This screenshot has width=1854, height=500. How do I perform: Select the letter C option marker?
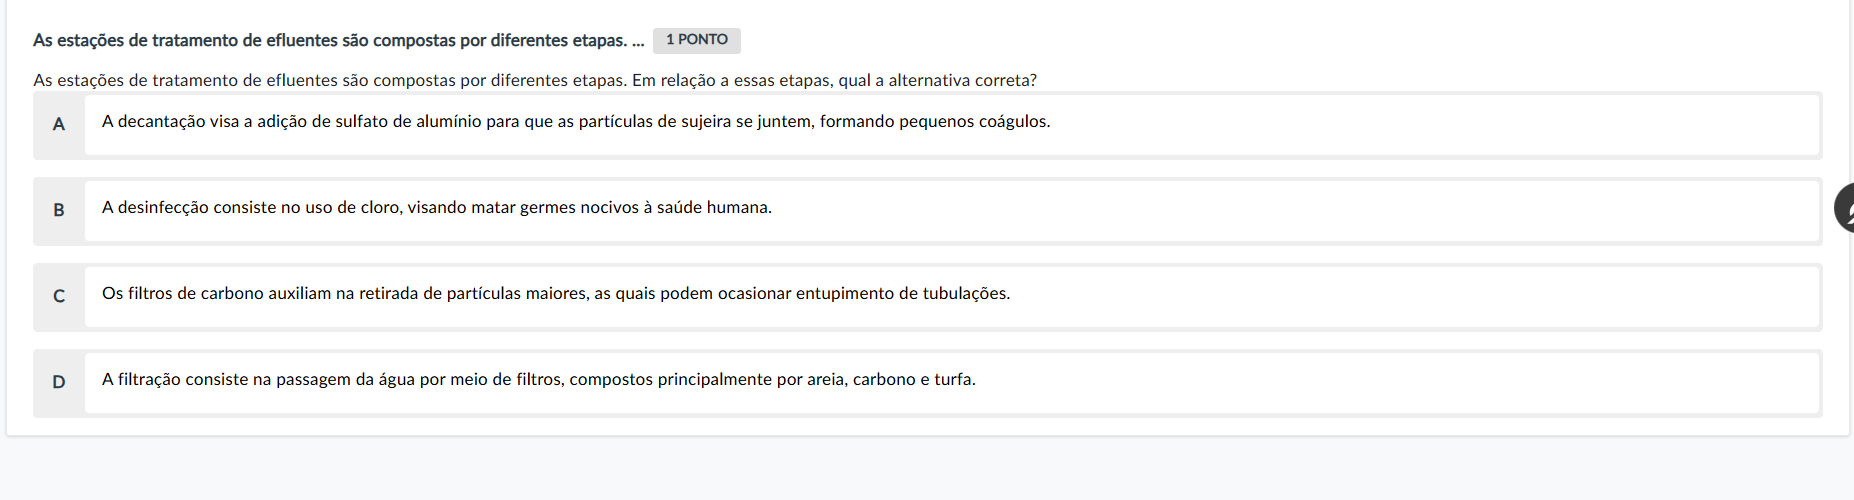59,296
